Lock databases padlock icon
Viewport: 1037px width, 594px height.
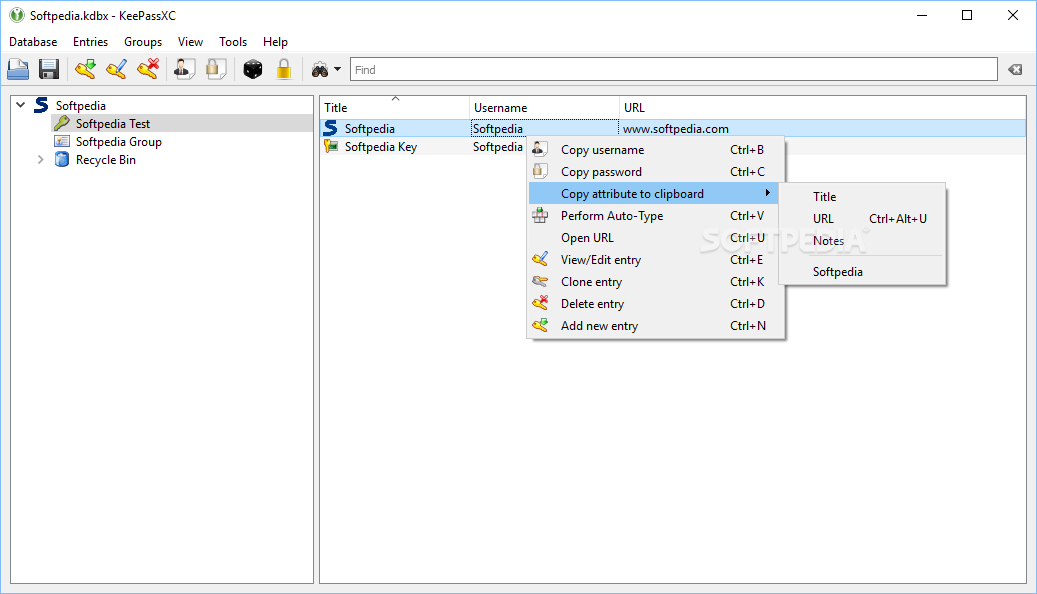(284, 69)
